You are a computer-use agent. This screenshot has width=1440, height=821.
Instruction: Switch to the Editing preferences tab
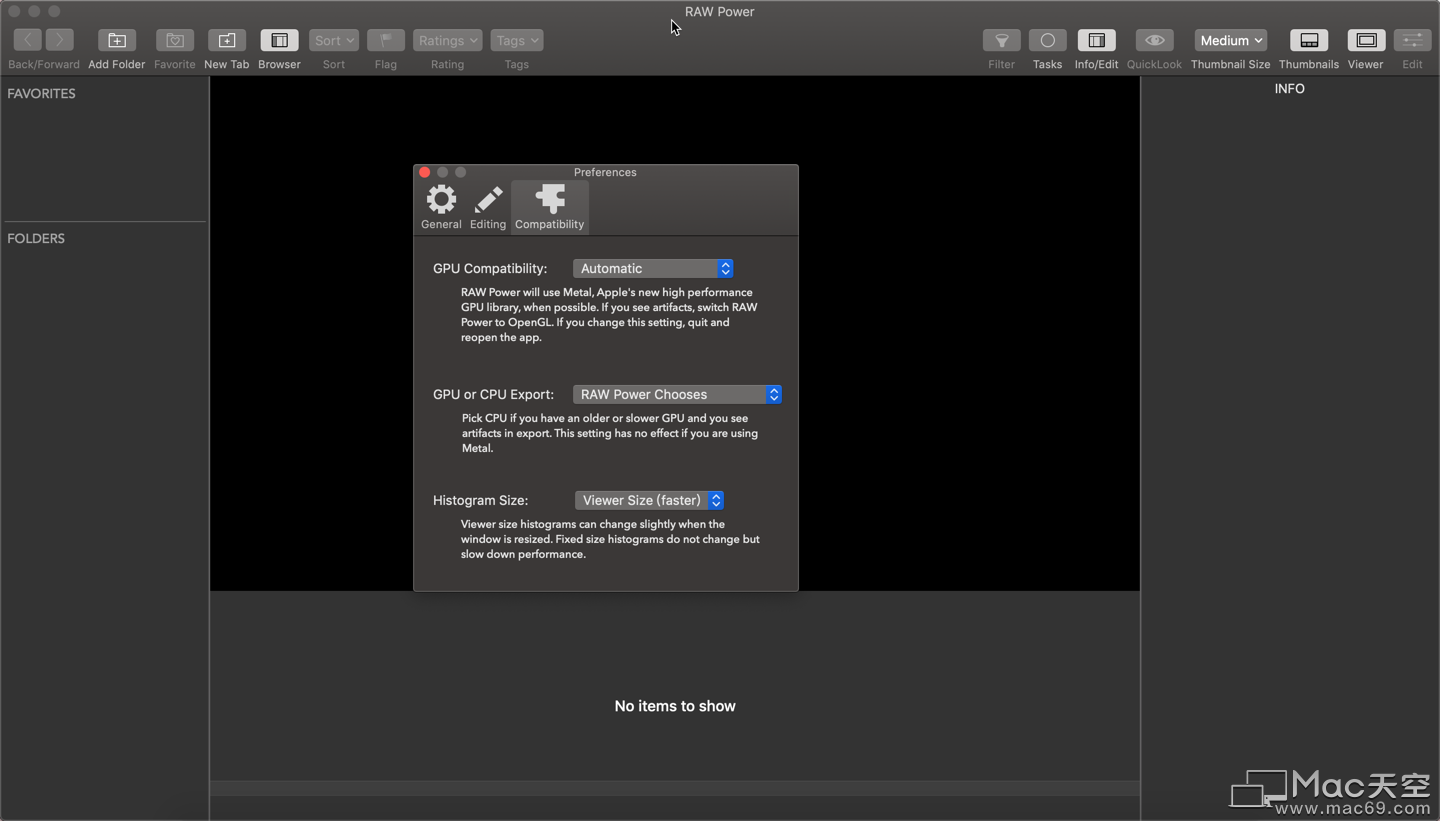click(x=488, y=207)
